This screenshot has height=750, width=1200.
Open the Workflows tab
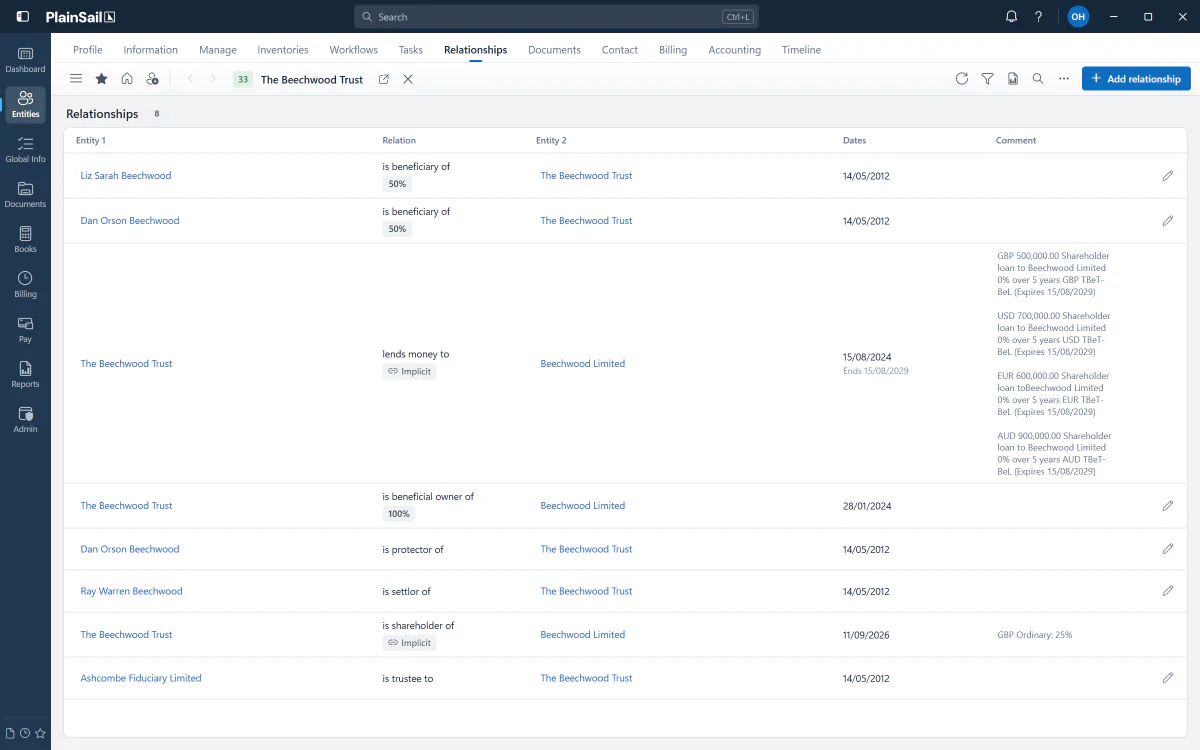(354, 50)
